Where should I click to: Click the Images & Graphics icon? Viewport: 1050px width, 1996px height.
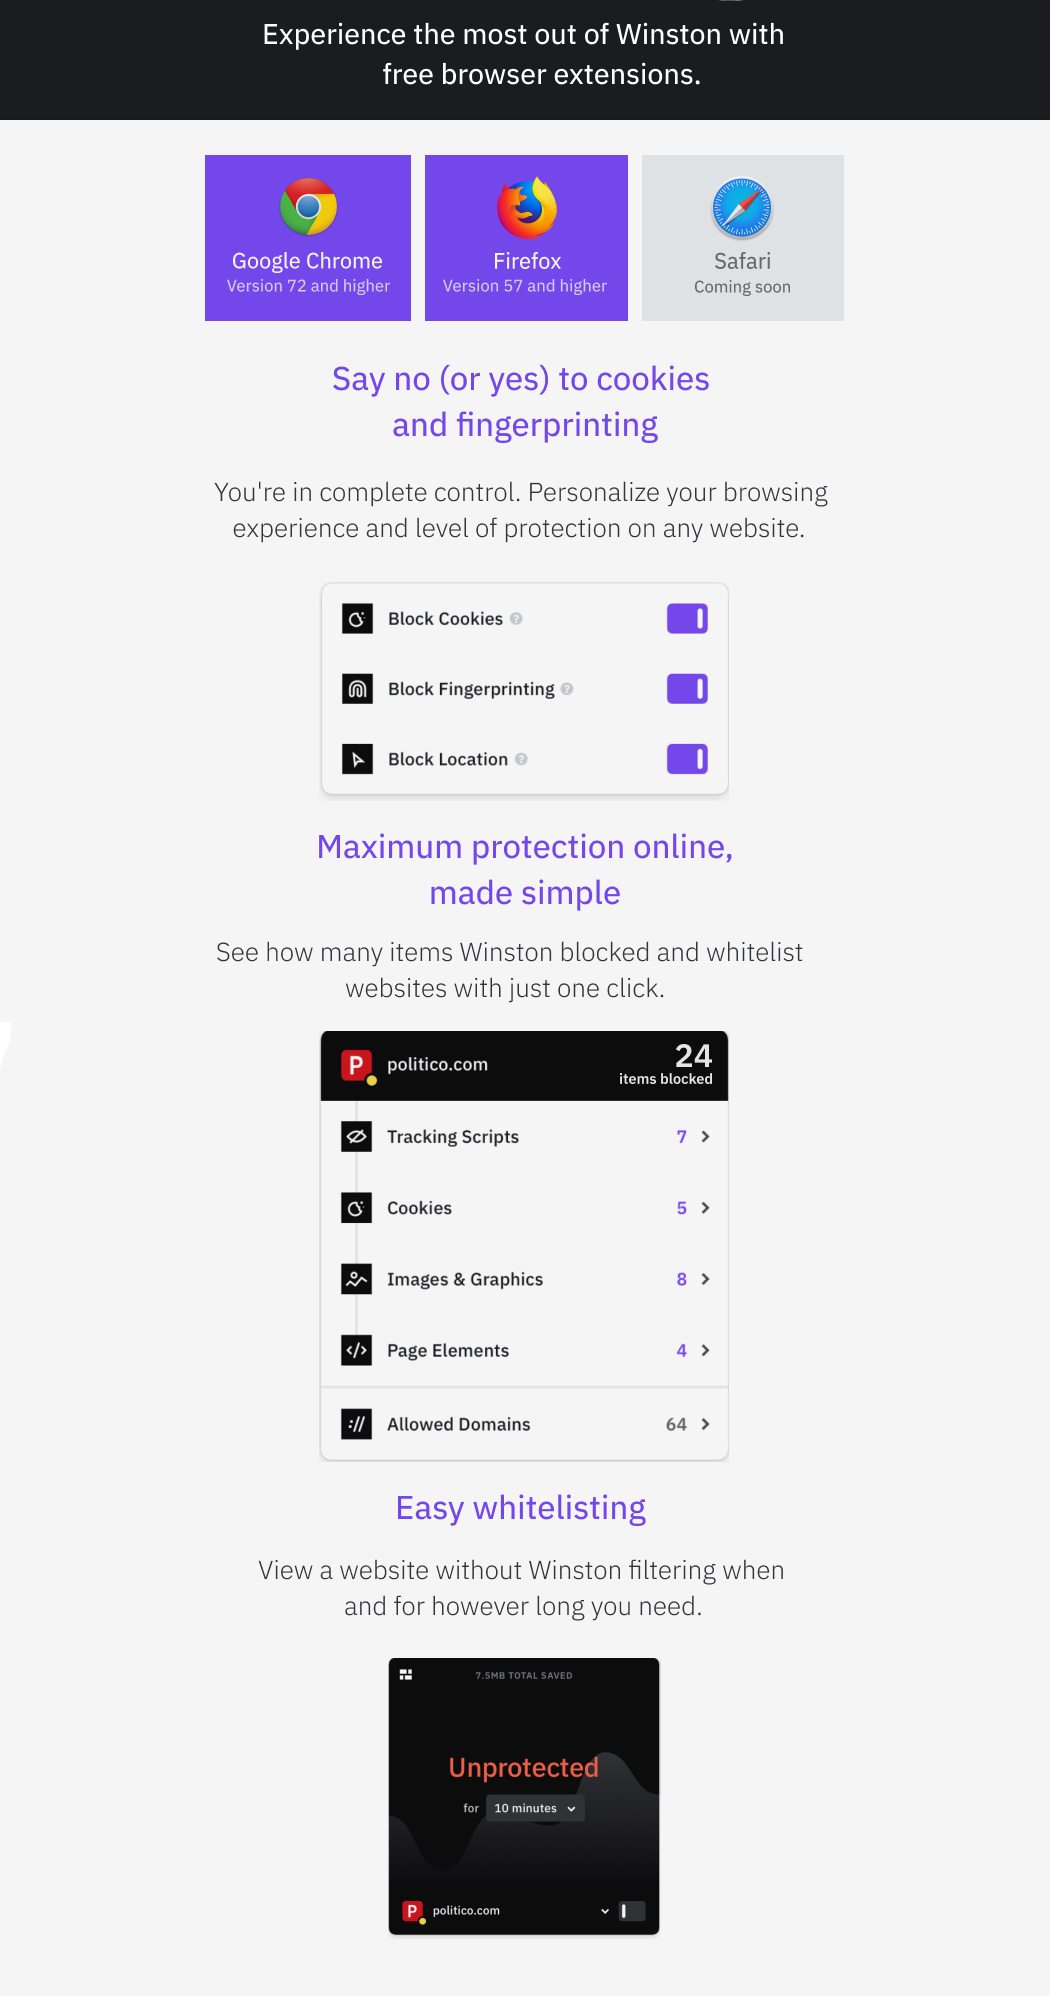356,1278
